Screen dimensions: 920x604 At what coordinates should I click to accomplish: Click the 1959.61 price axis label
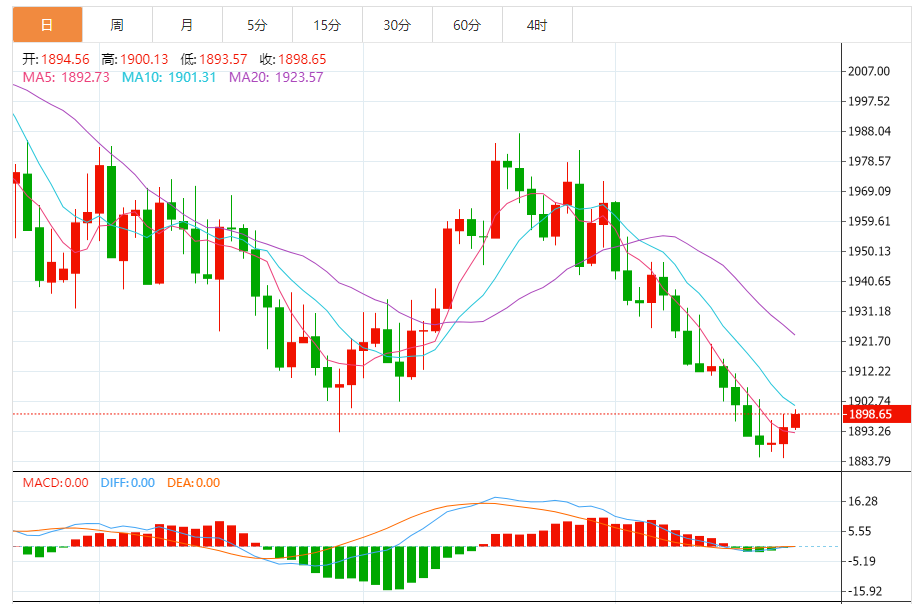(869, 221)
